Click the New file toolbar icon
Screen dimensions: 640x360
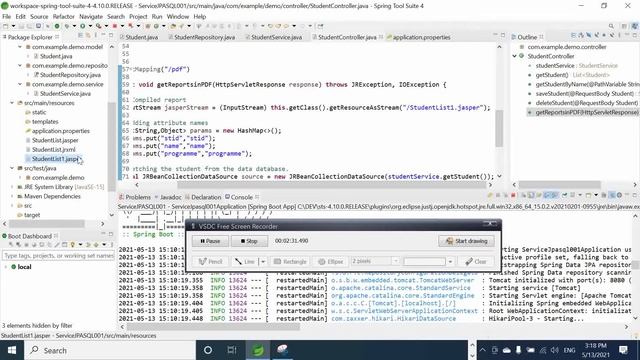pos(6,26)
